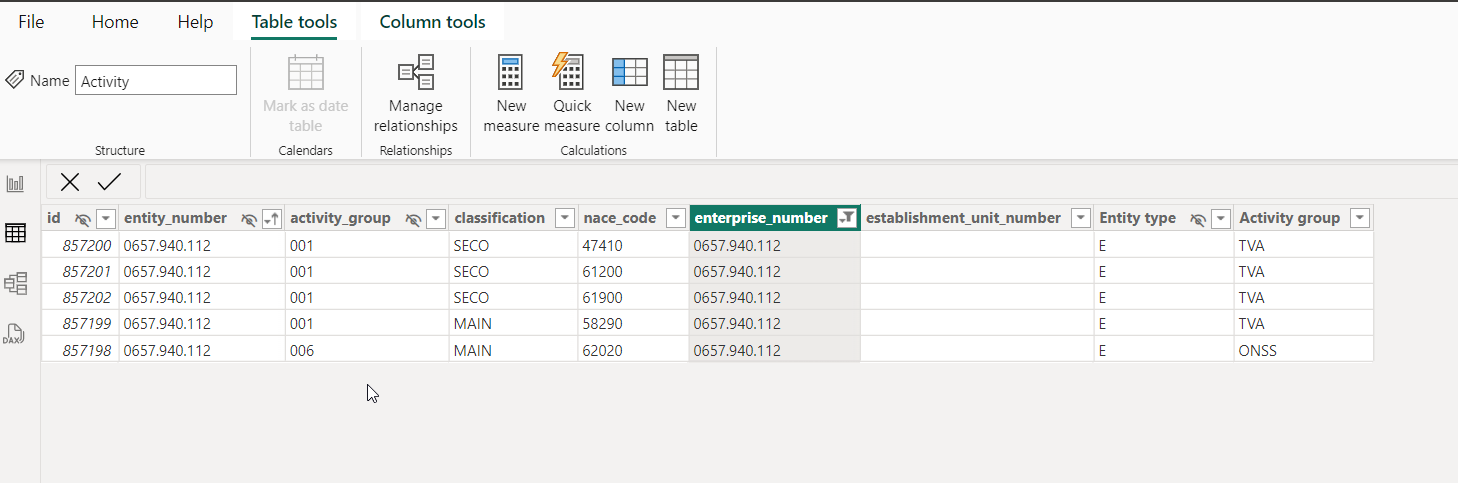Click MAIN classification cell in row 857199
This screenshot has height=483, width=1458.
click(x=513, y=323)
